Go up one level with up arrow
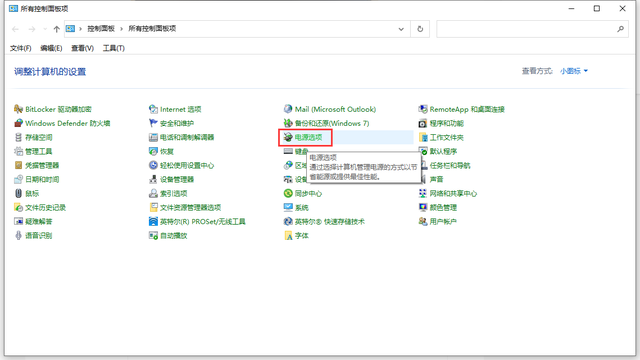This screenshot has height=360, width=640. pos(56,29)
